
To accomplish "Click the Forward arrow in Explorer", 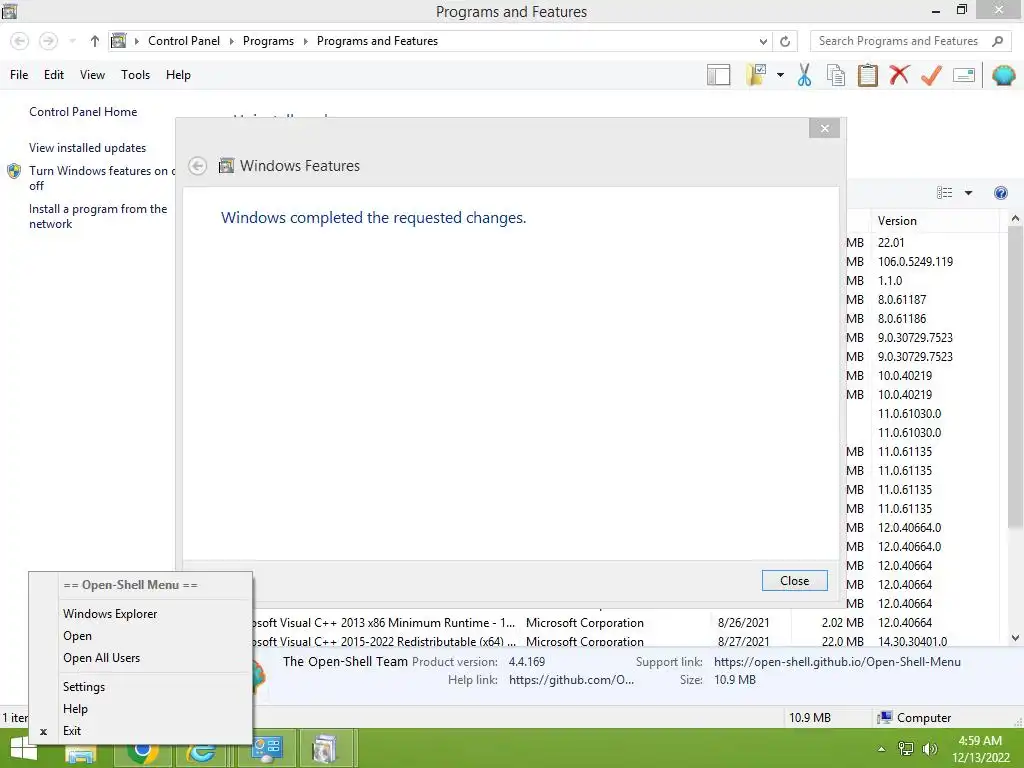I will (48, 41).
